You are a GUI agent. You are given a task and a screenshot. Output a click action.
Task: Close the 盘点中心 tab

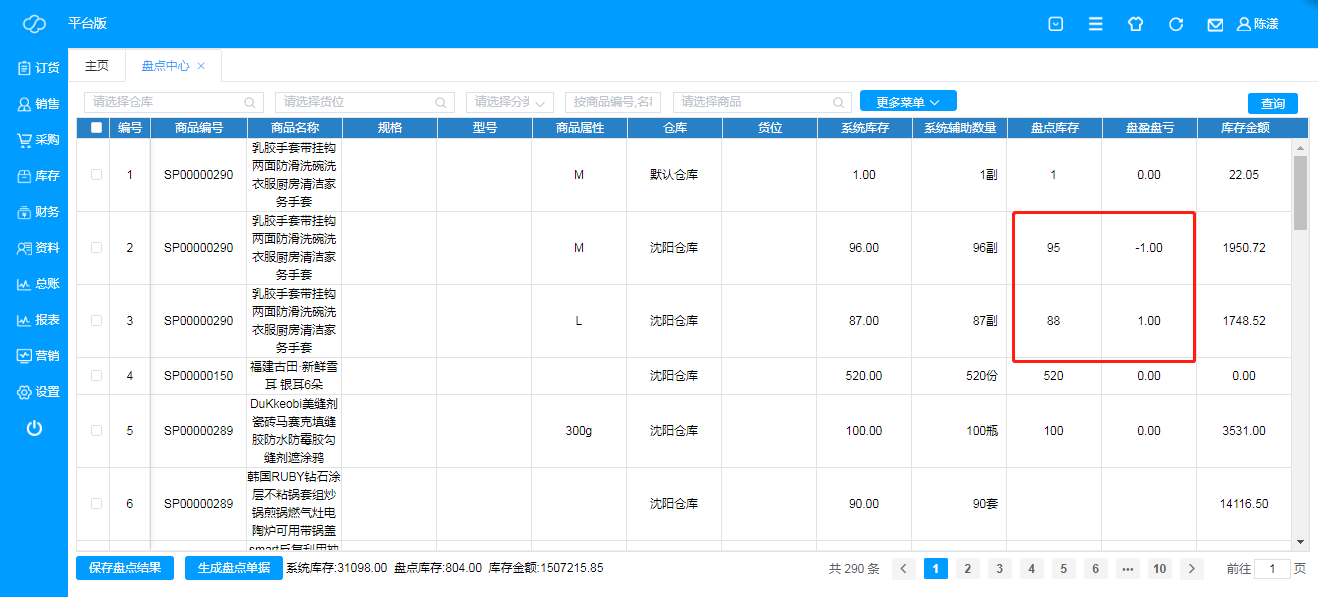[201, 66]
